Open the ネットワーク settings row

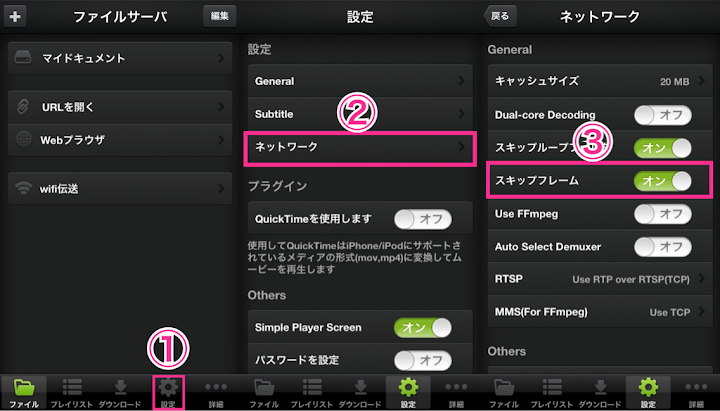(360, 147)
